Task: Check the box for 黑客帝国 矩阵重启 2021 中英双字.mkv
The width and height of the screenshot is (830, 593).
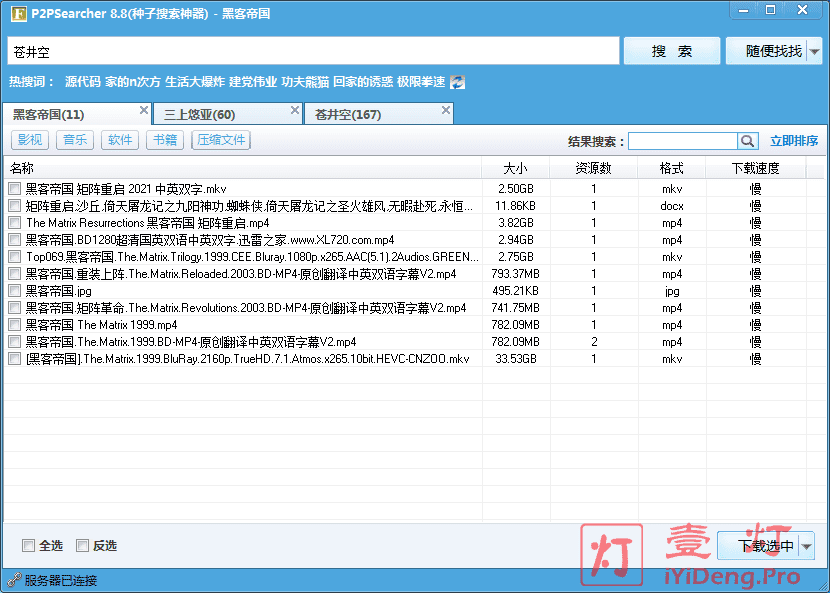Action: click(x=15, y=188)
